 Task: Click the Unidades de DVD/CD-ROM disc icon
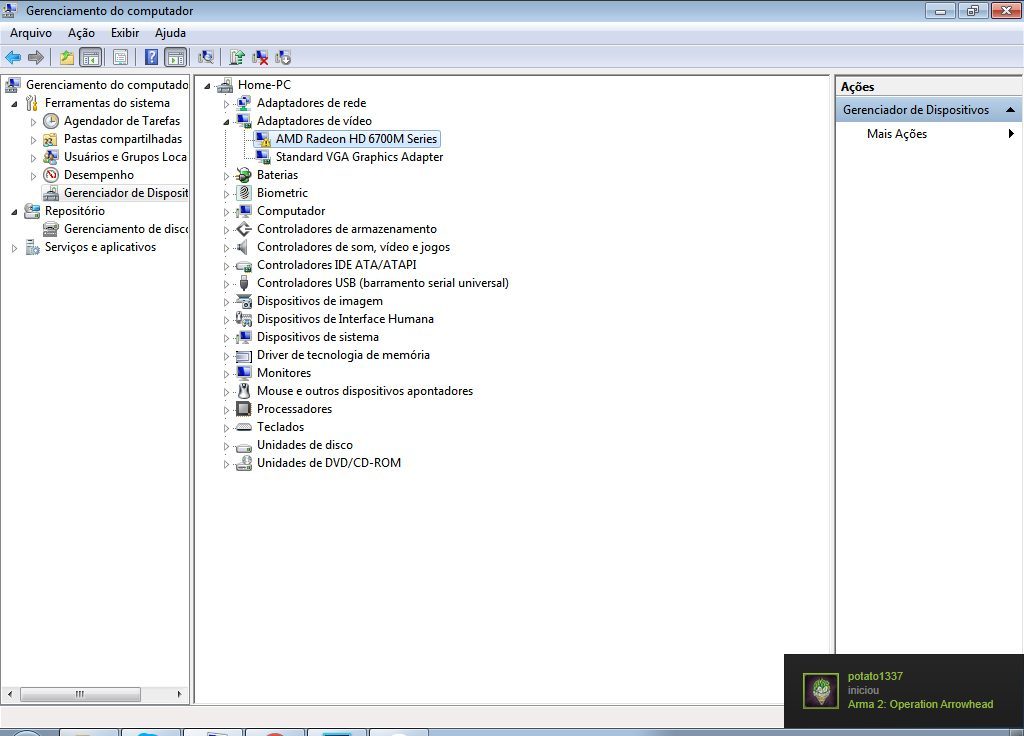tap(244, 463)
